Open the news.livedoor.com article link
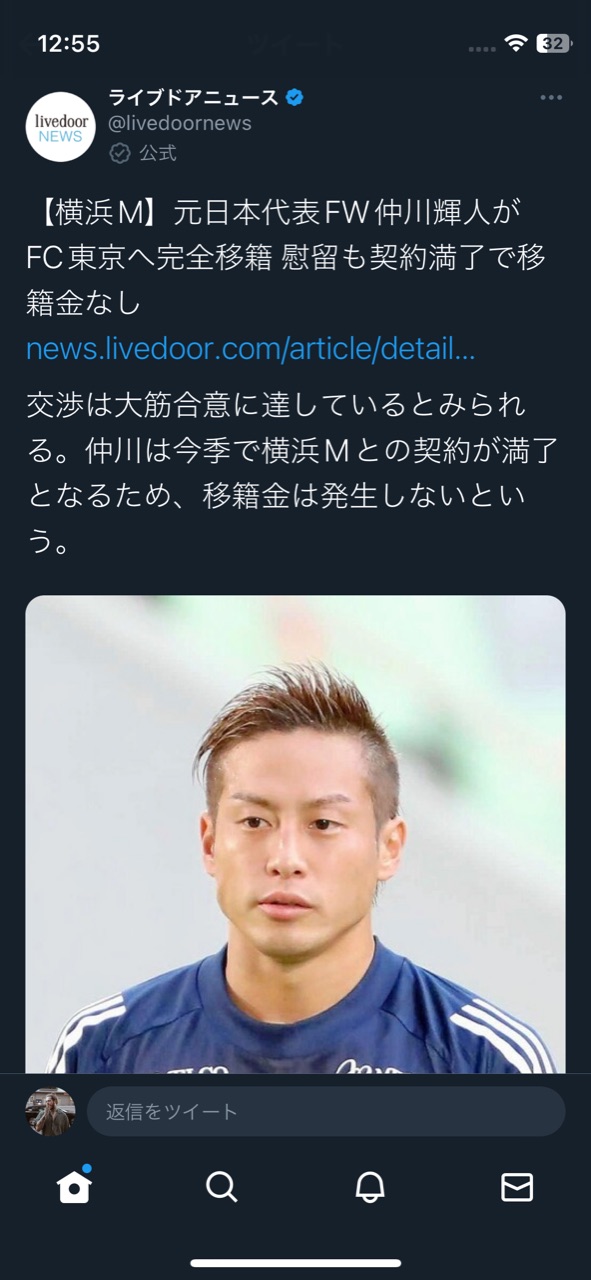The width and height of the screenshot is (591, 1280). coord(250,349)
